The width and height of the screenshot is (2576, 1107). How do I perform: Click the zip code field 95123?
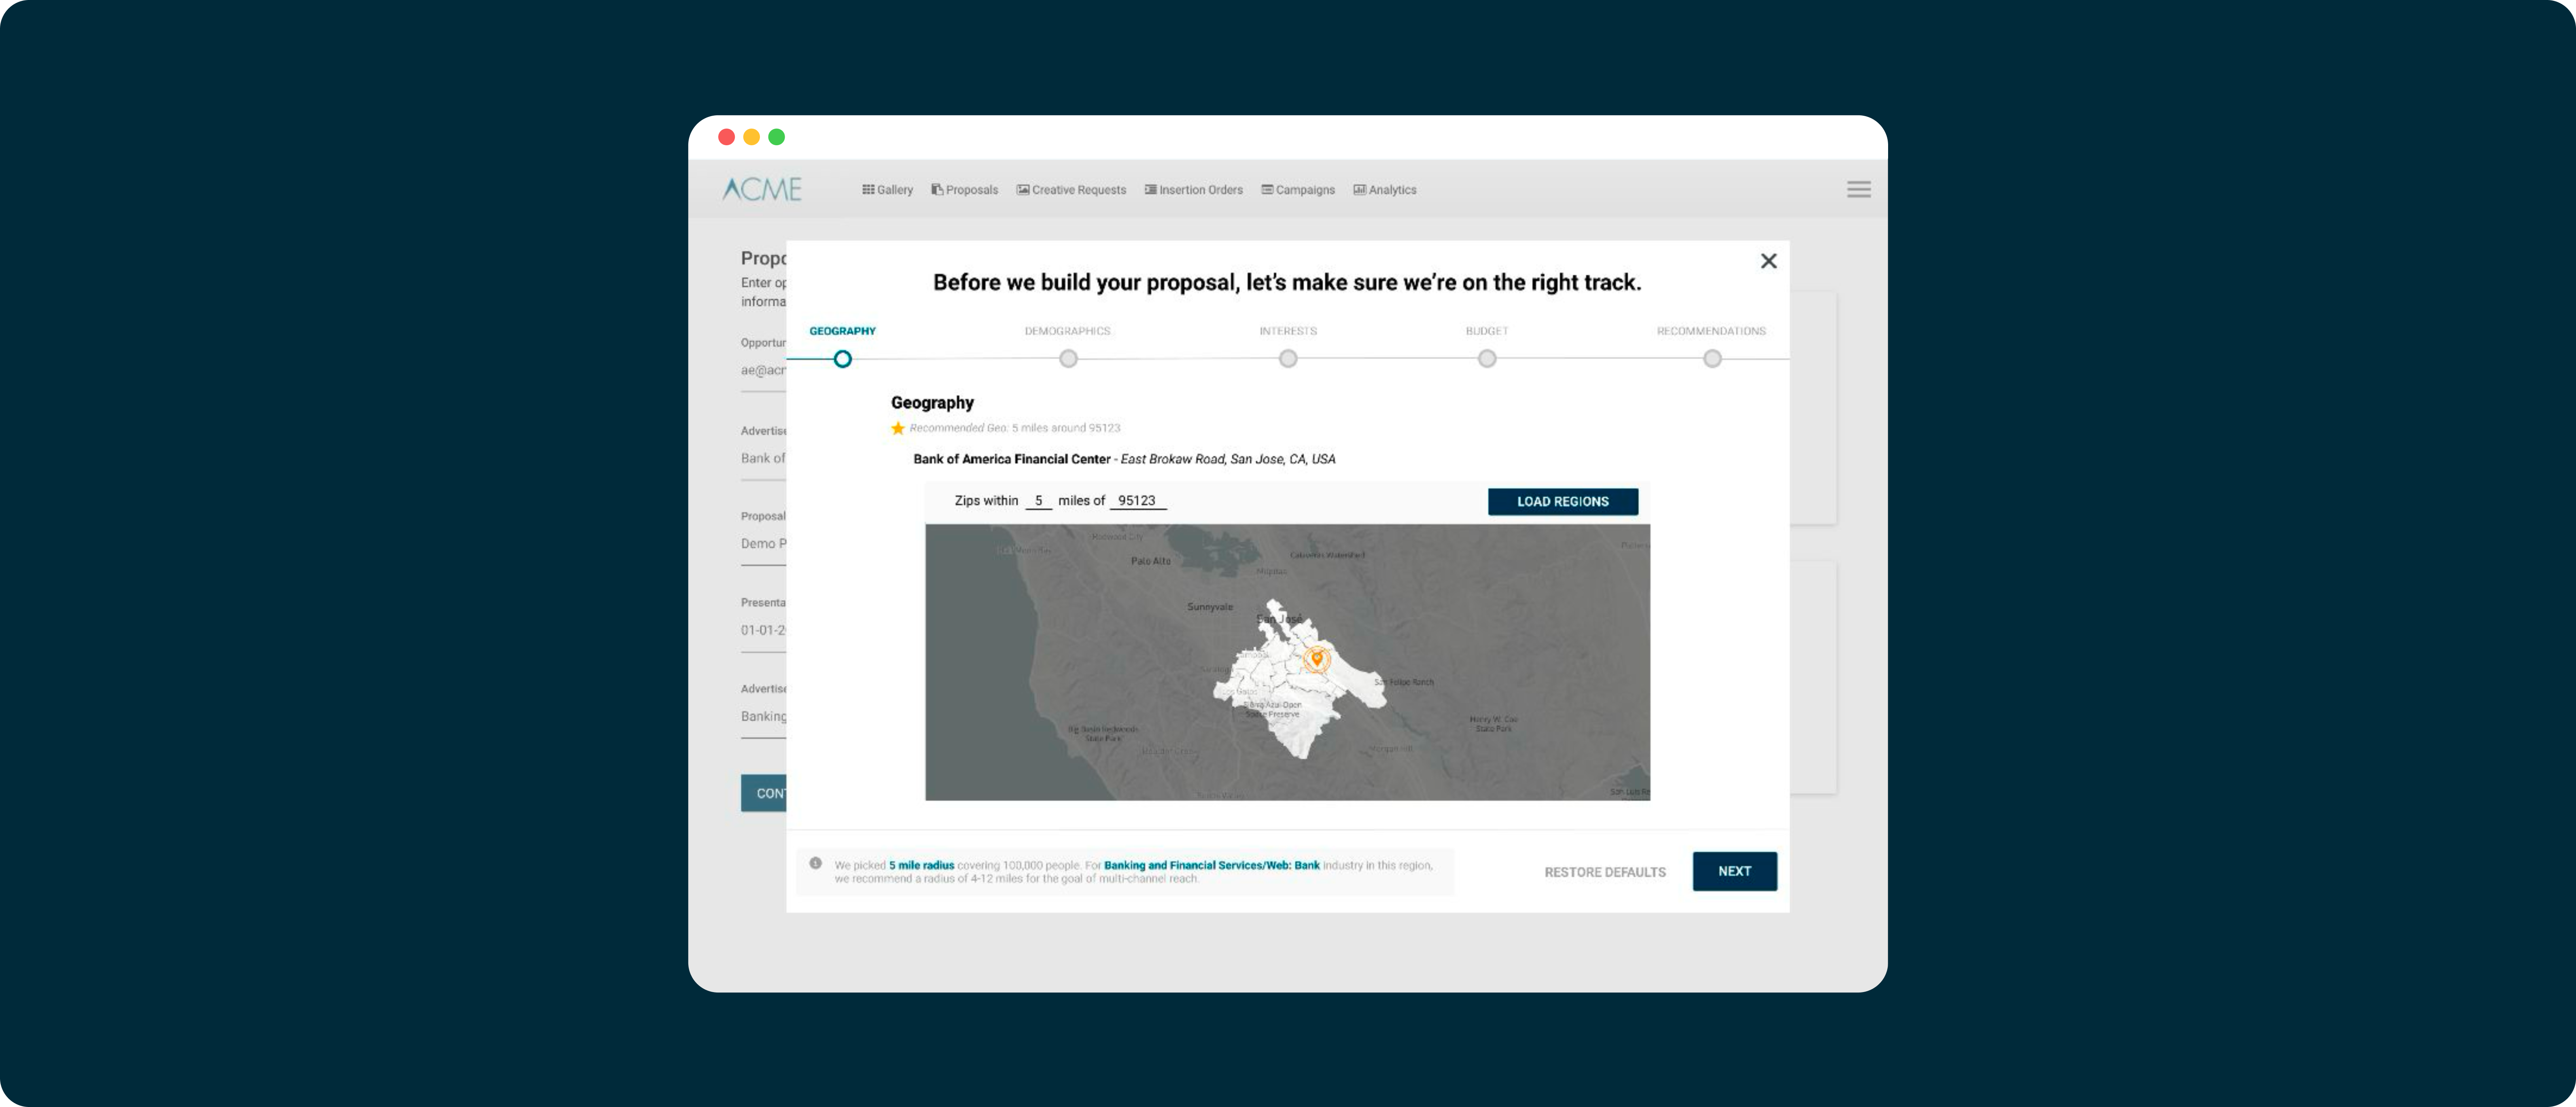[1137, 501]
